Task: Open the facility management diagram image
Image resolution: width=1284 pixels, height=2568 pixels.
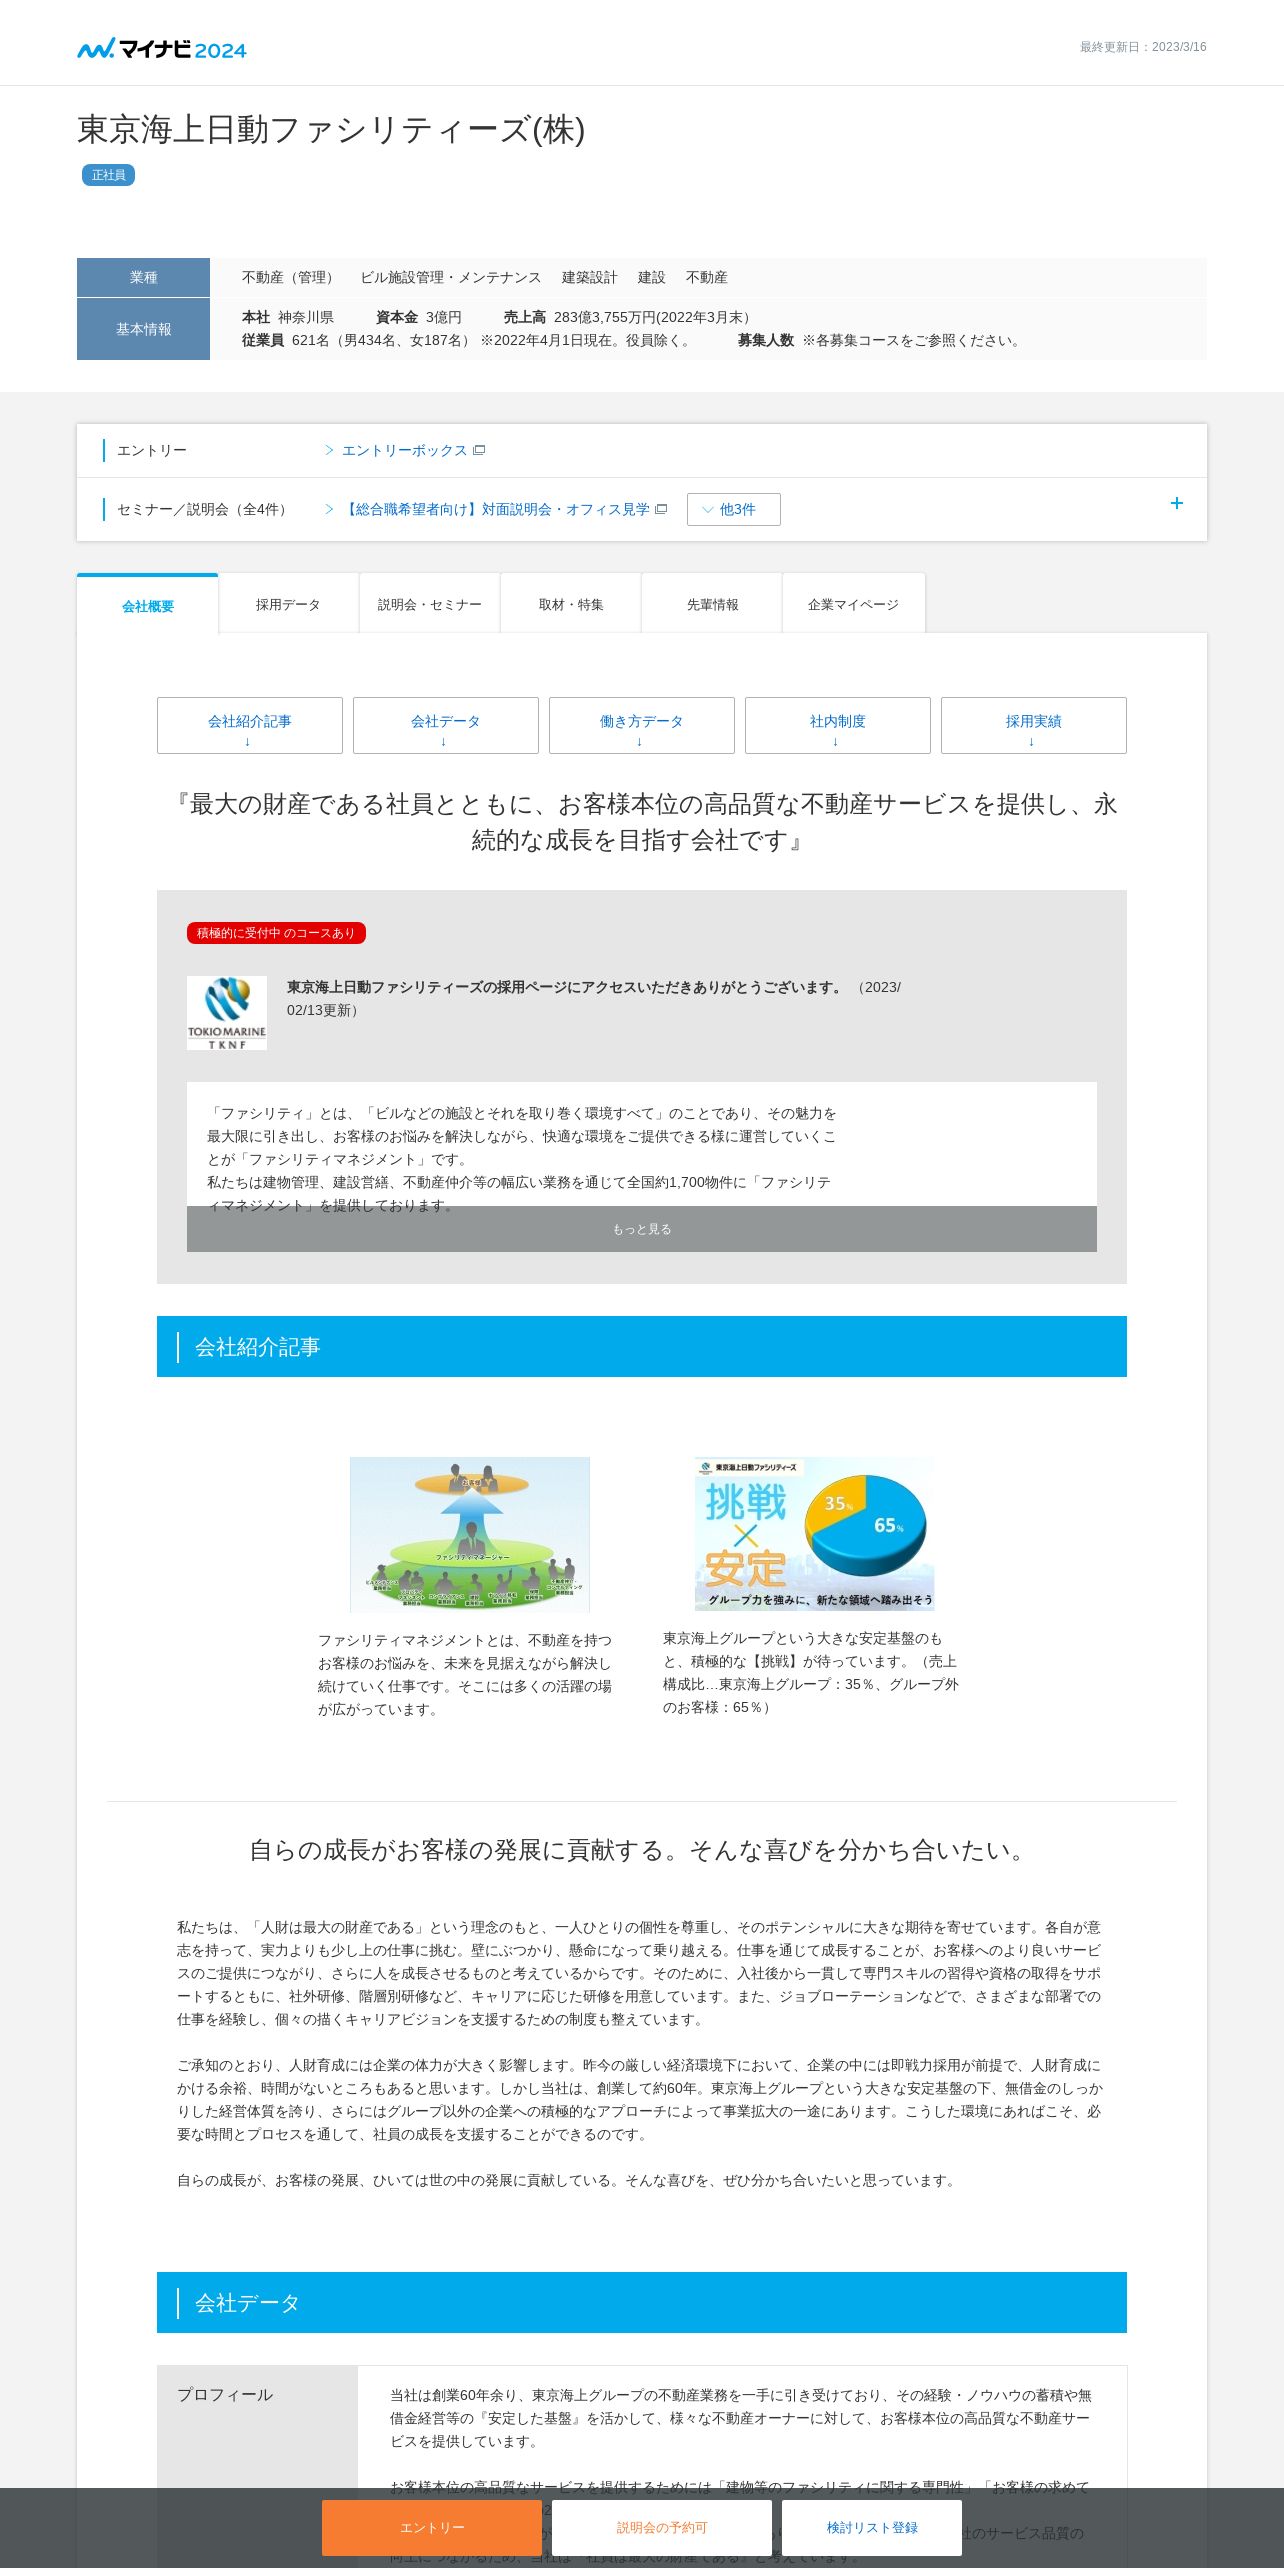Action: (x=470, y=1535)
